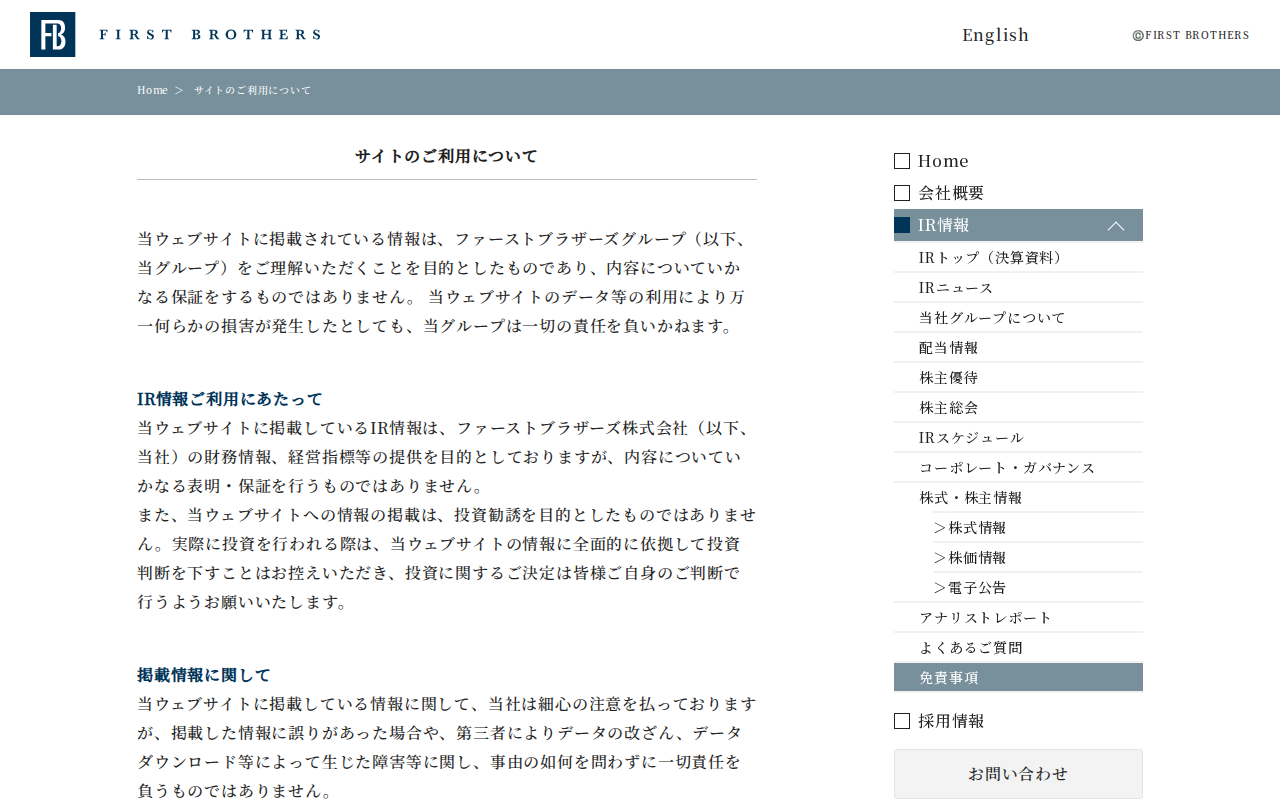The width and height of the screenshot is (1280, 800).
Task: Go to 株主総会 page
Action: click(x=1018, y=407)
